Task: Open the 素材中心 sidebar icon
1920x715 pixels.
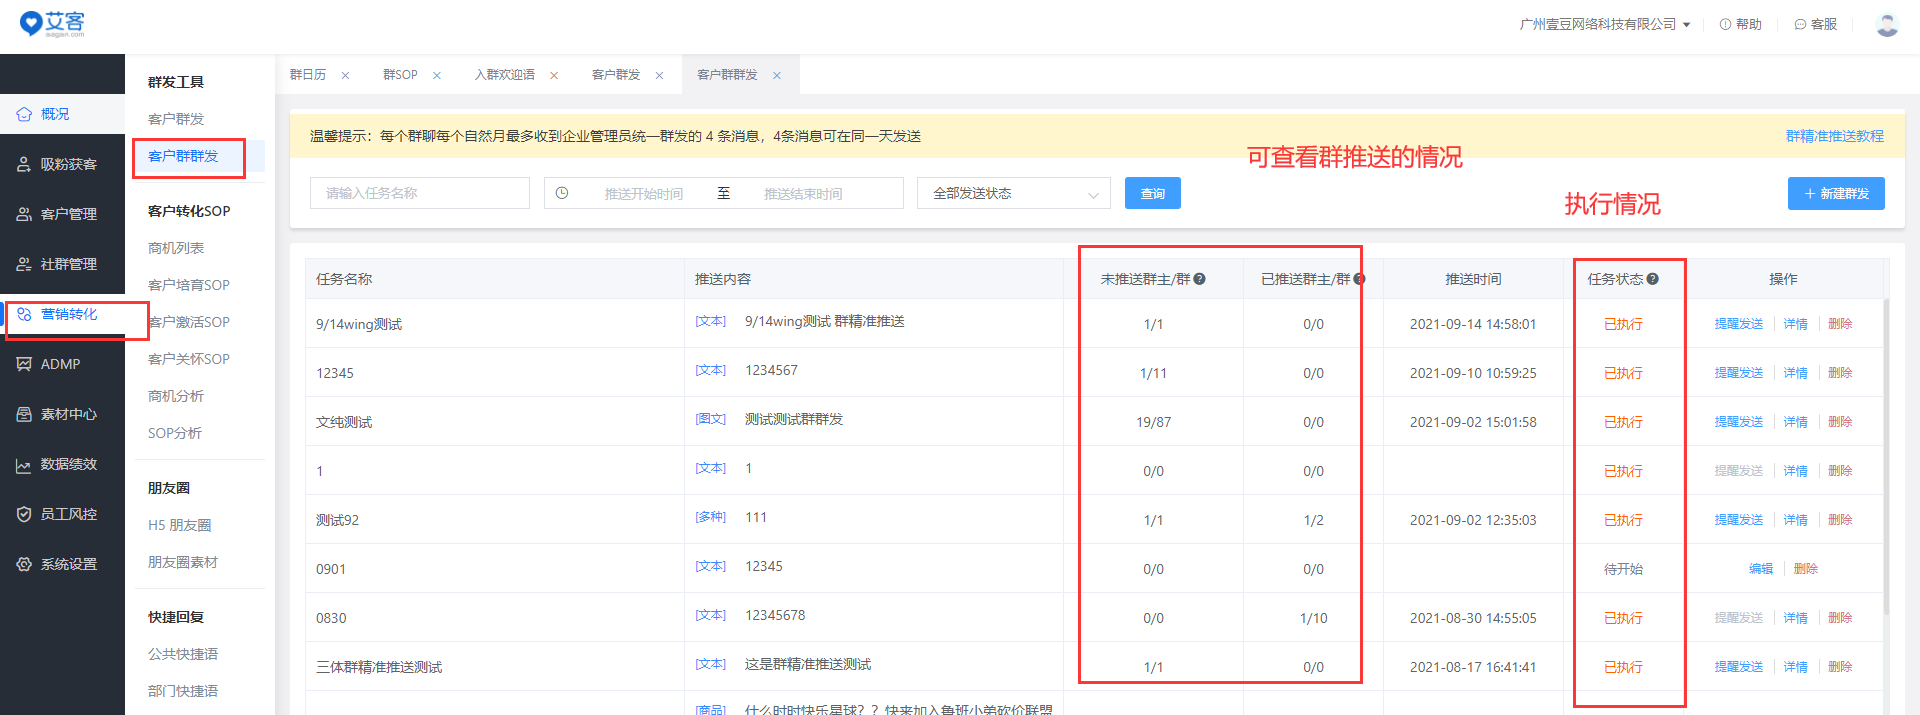Action: [24, 414]
